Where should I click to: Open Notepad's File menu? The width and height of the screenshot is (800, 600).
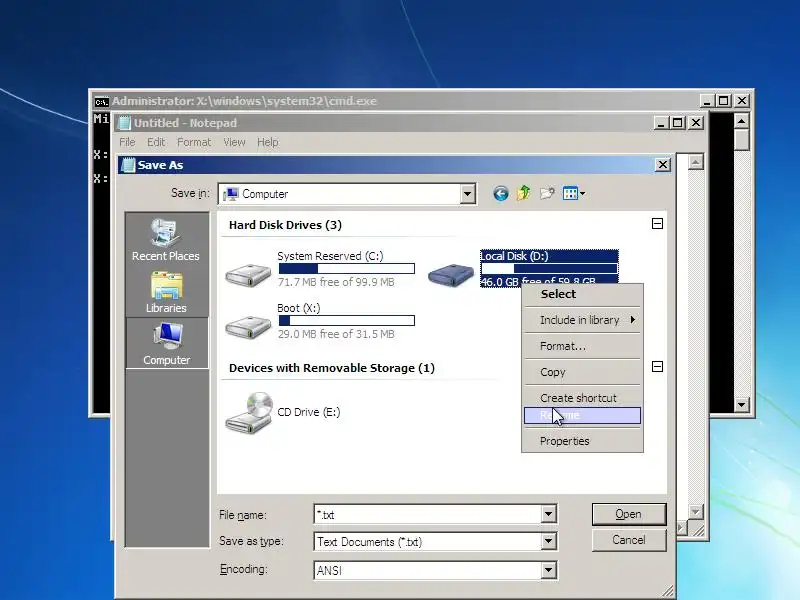pos(127,142)
